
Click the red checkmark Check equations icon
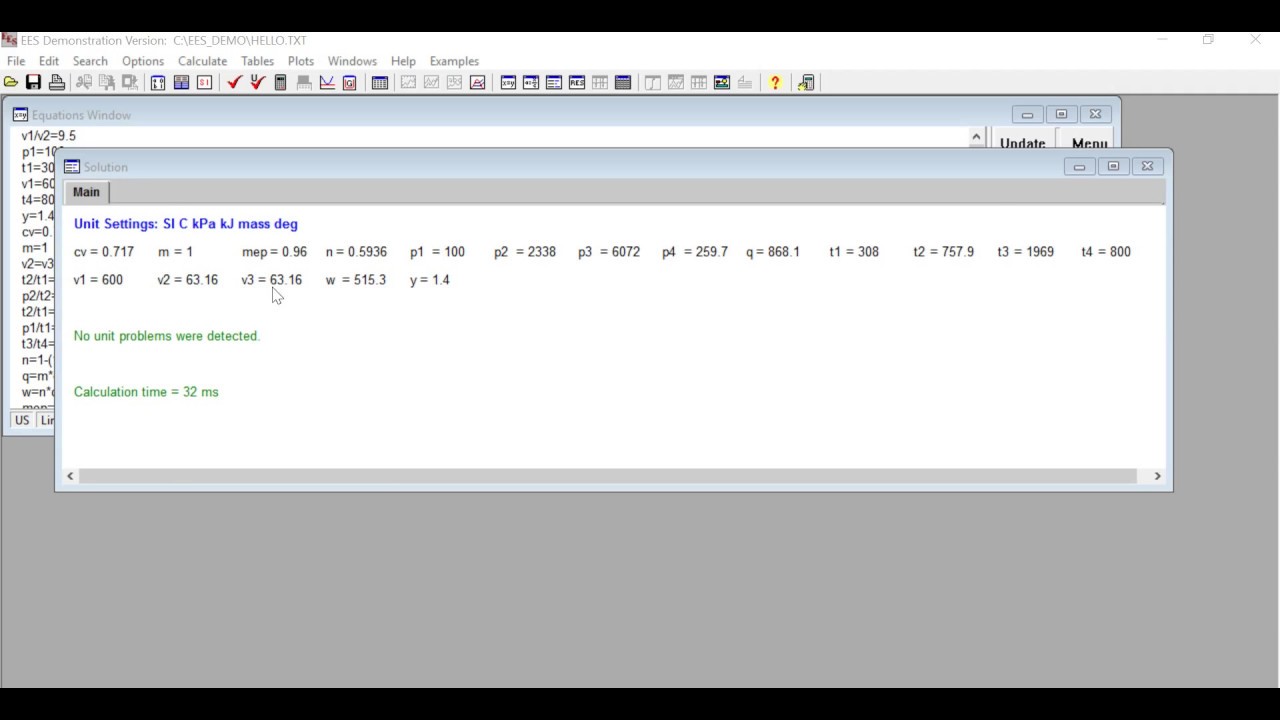(x=234, y=82)
